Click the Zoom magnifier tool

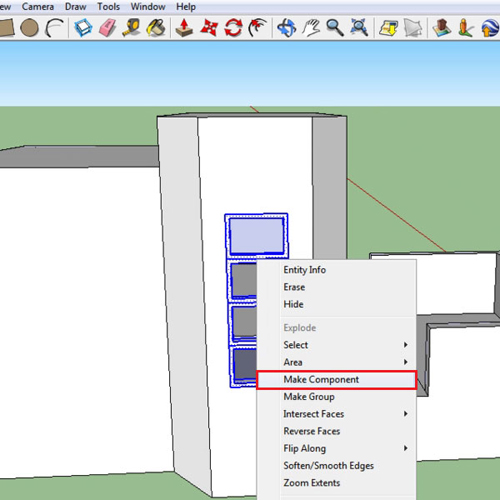coord(335,28)
